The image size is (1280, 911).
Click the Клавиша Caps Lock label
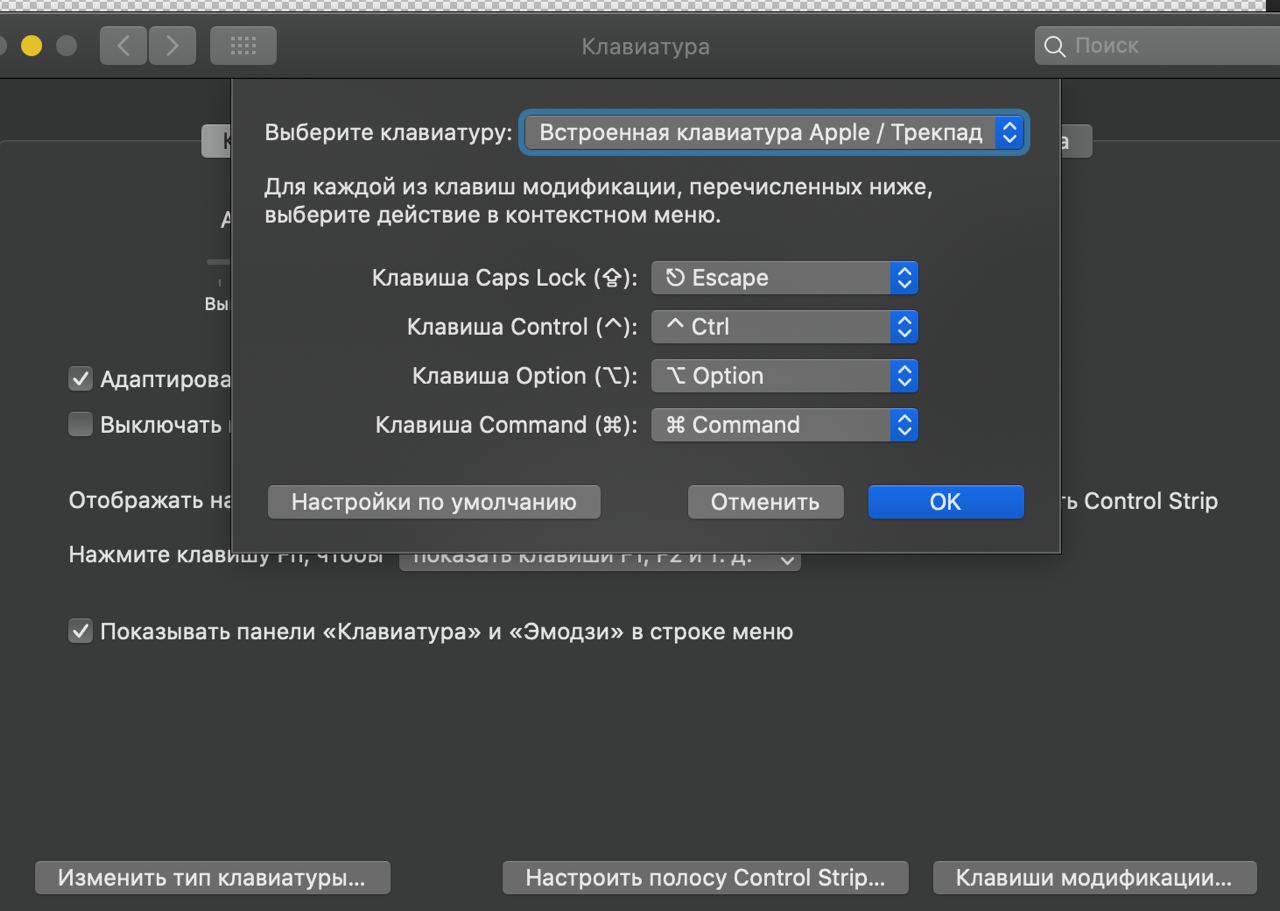(x=505, y=278)
